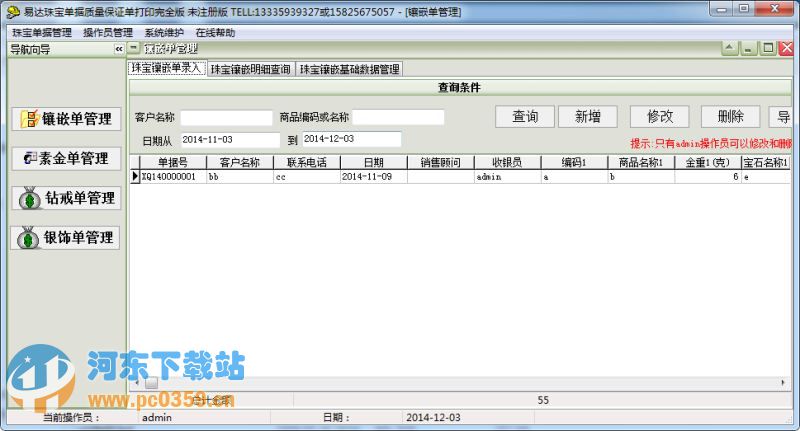This screenshot has height=431, width=800.
Task: Open the 系统维护 menu
Action: point(164,33)
